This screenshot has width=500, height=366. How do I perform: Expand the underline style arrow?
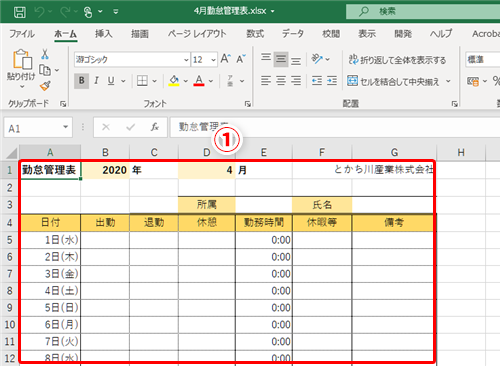coord(123,81)
